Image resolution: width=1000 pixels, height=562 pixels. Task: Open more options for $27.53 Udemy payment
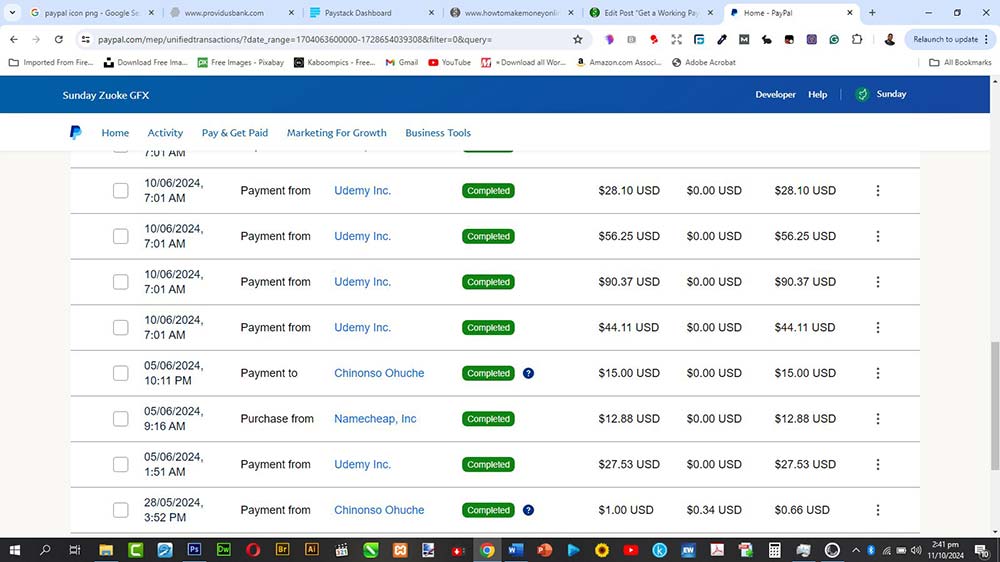pos(878,464)
